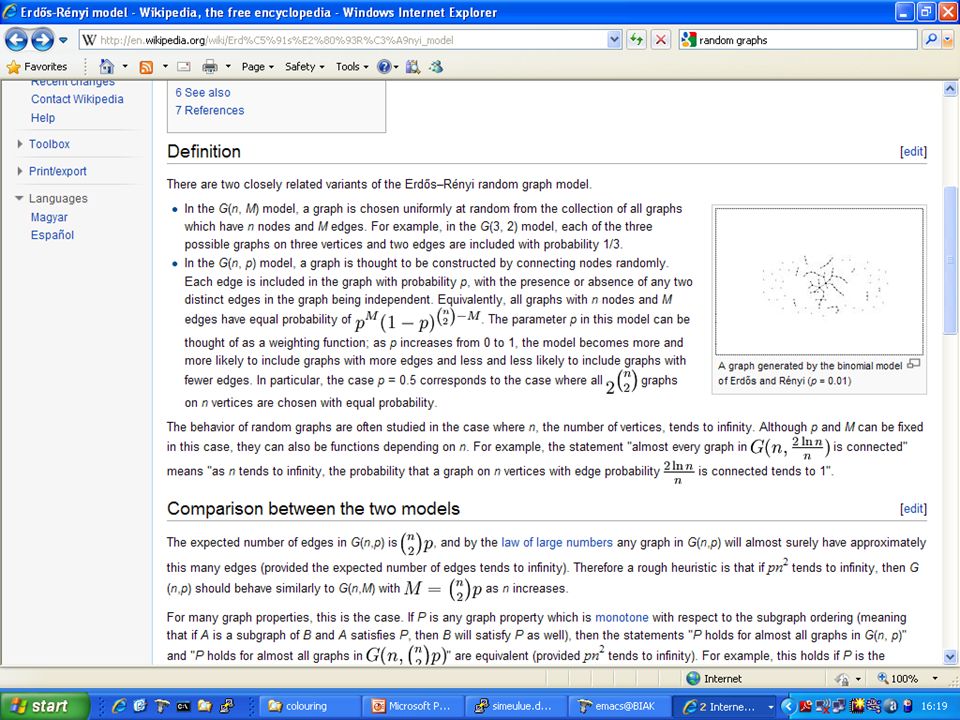Go forward with the Forward arrow button
Image resolution: width=960 pixels, height=720 pixels.
(42, 40)
